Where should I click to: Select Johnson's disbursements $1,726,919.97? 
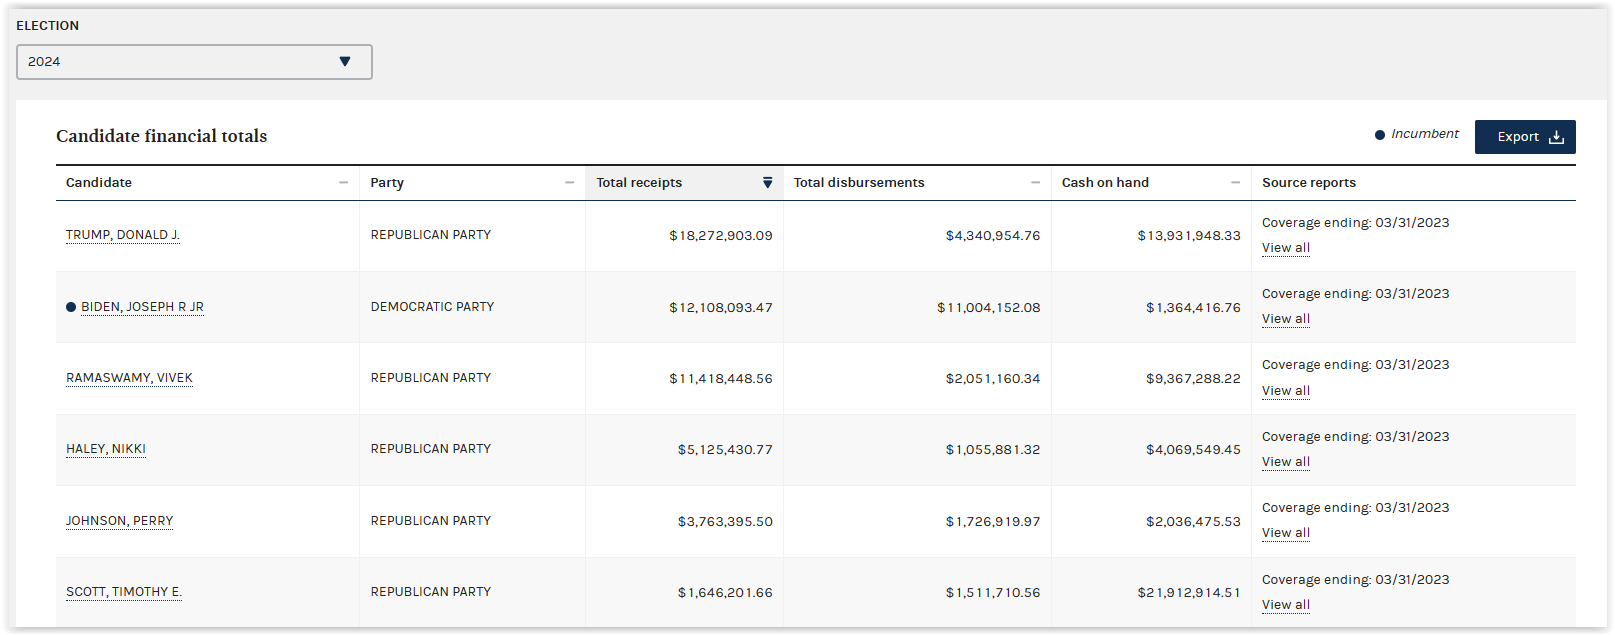coord(993,522)
